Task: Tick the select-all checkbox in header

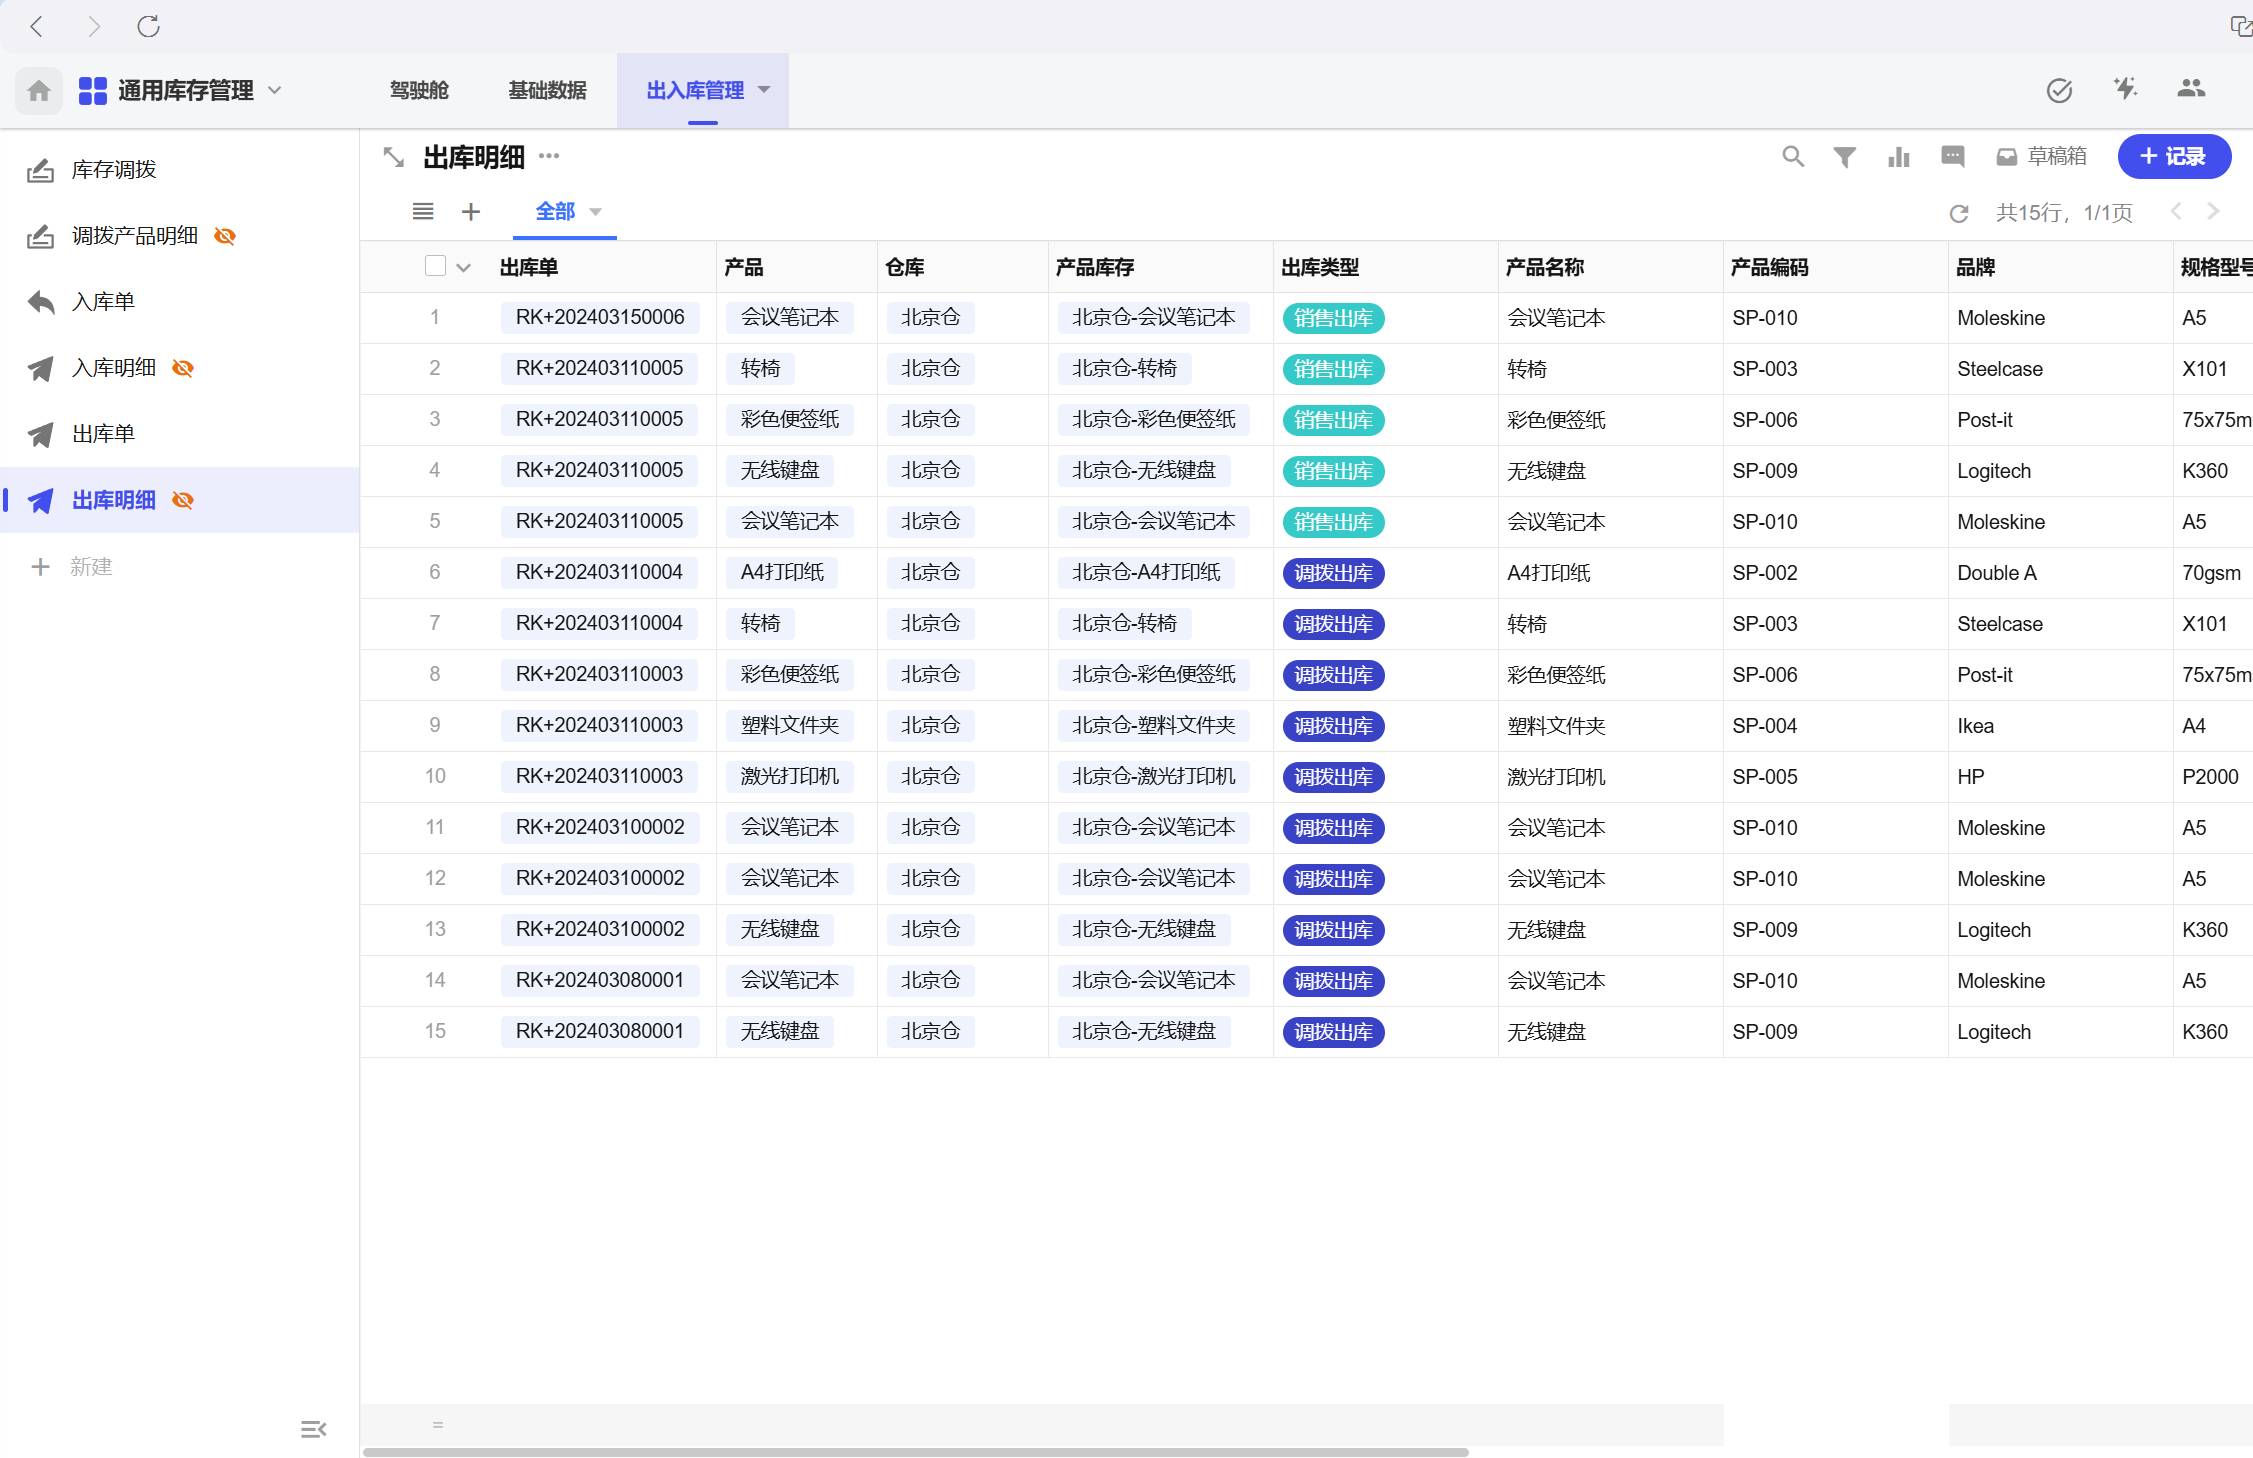Action: [x=434, y=266]
